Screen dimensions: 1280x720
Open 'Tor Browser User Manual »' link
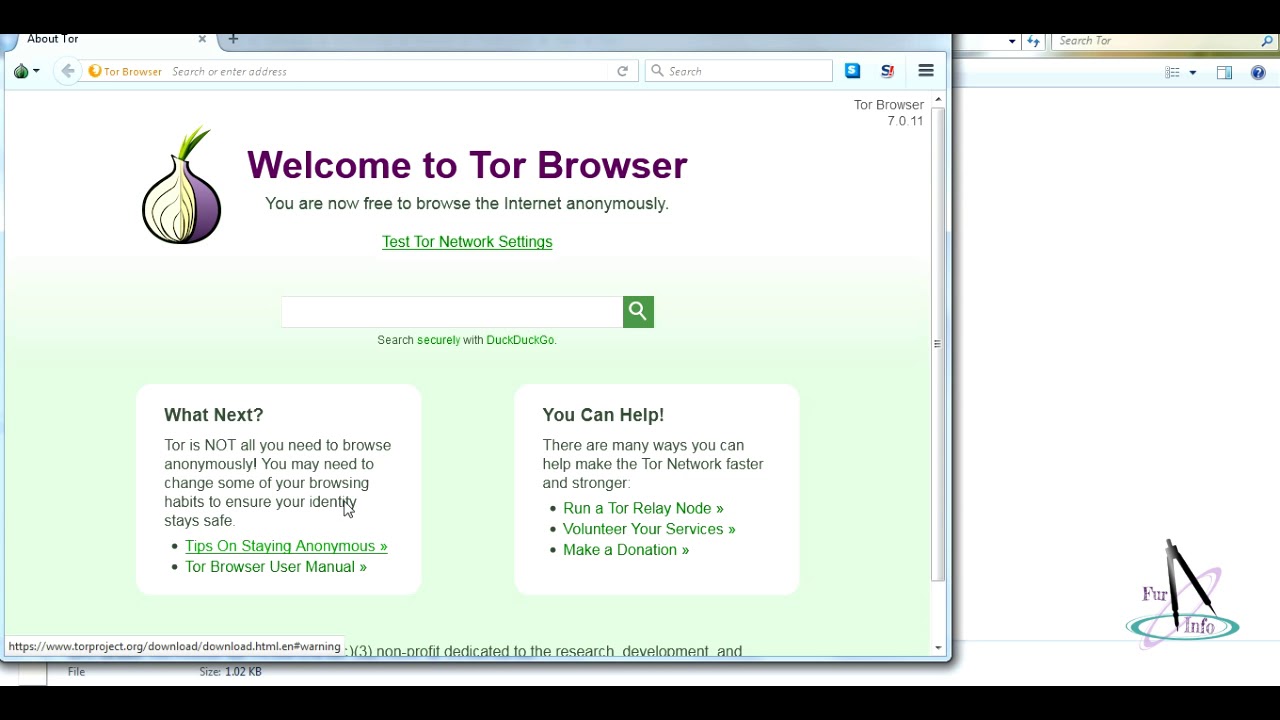(x=276, y=567)
